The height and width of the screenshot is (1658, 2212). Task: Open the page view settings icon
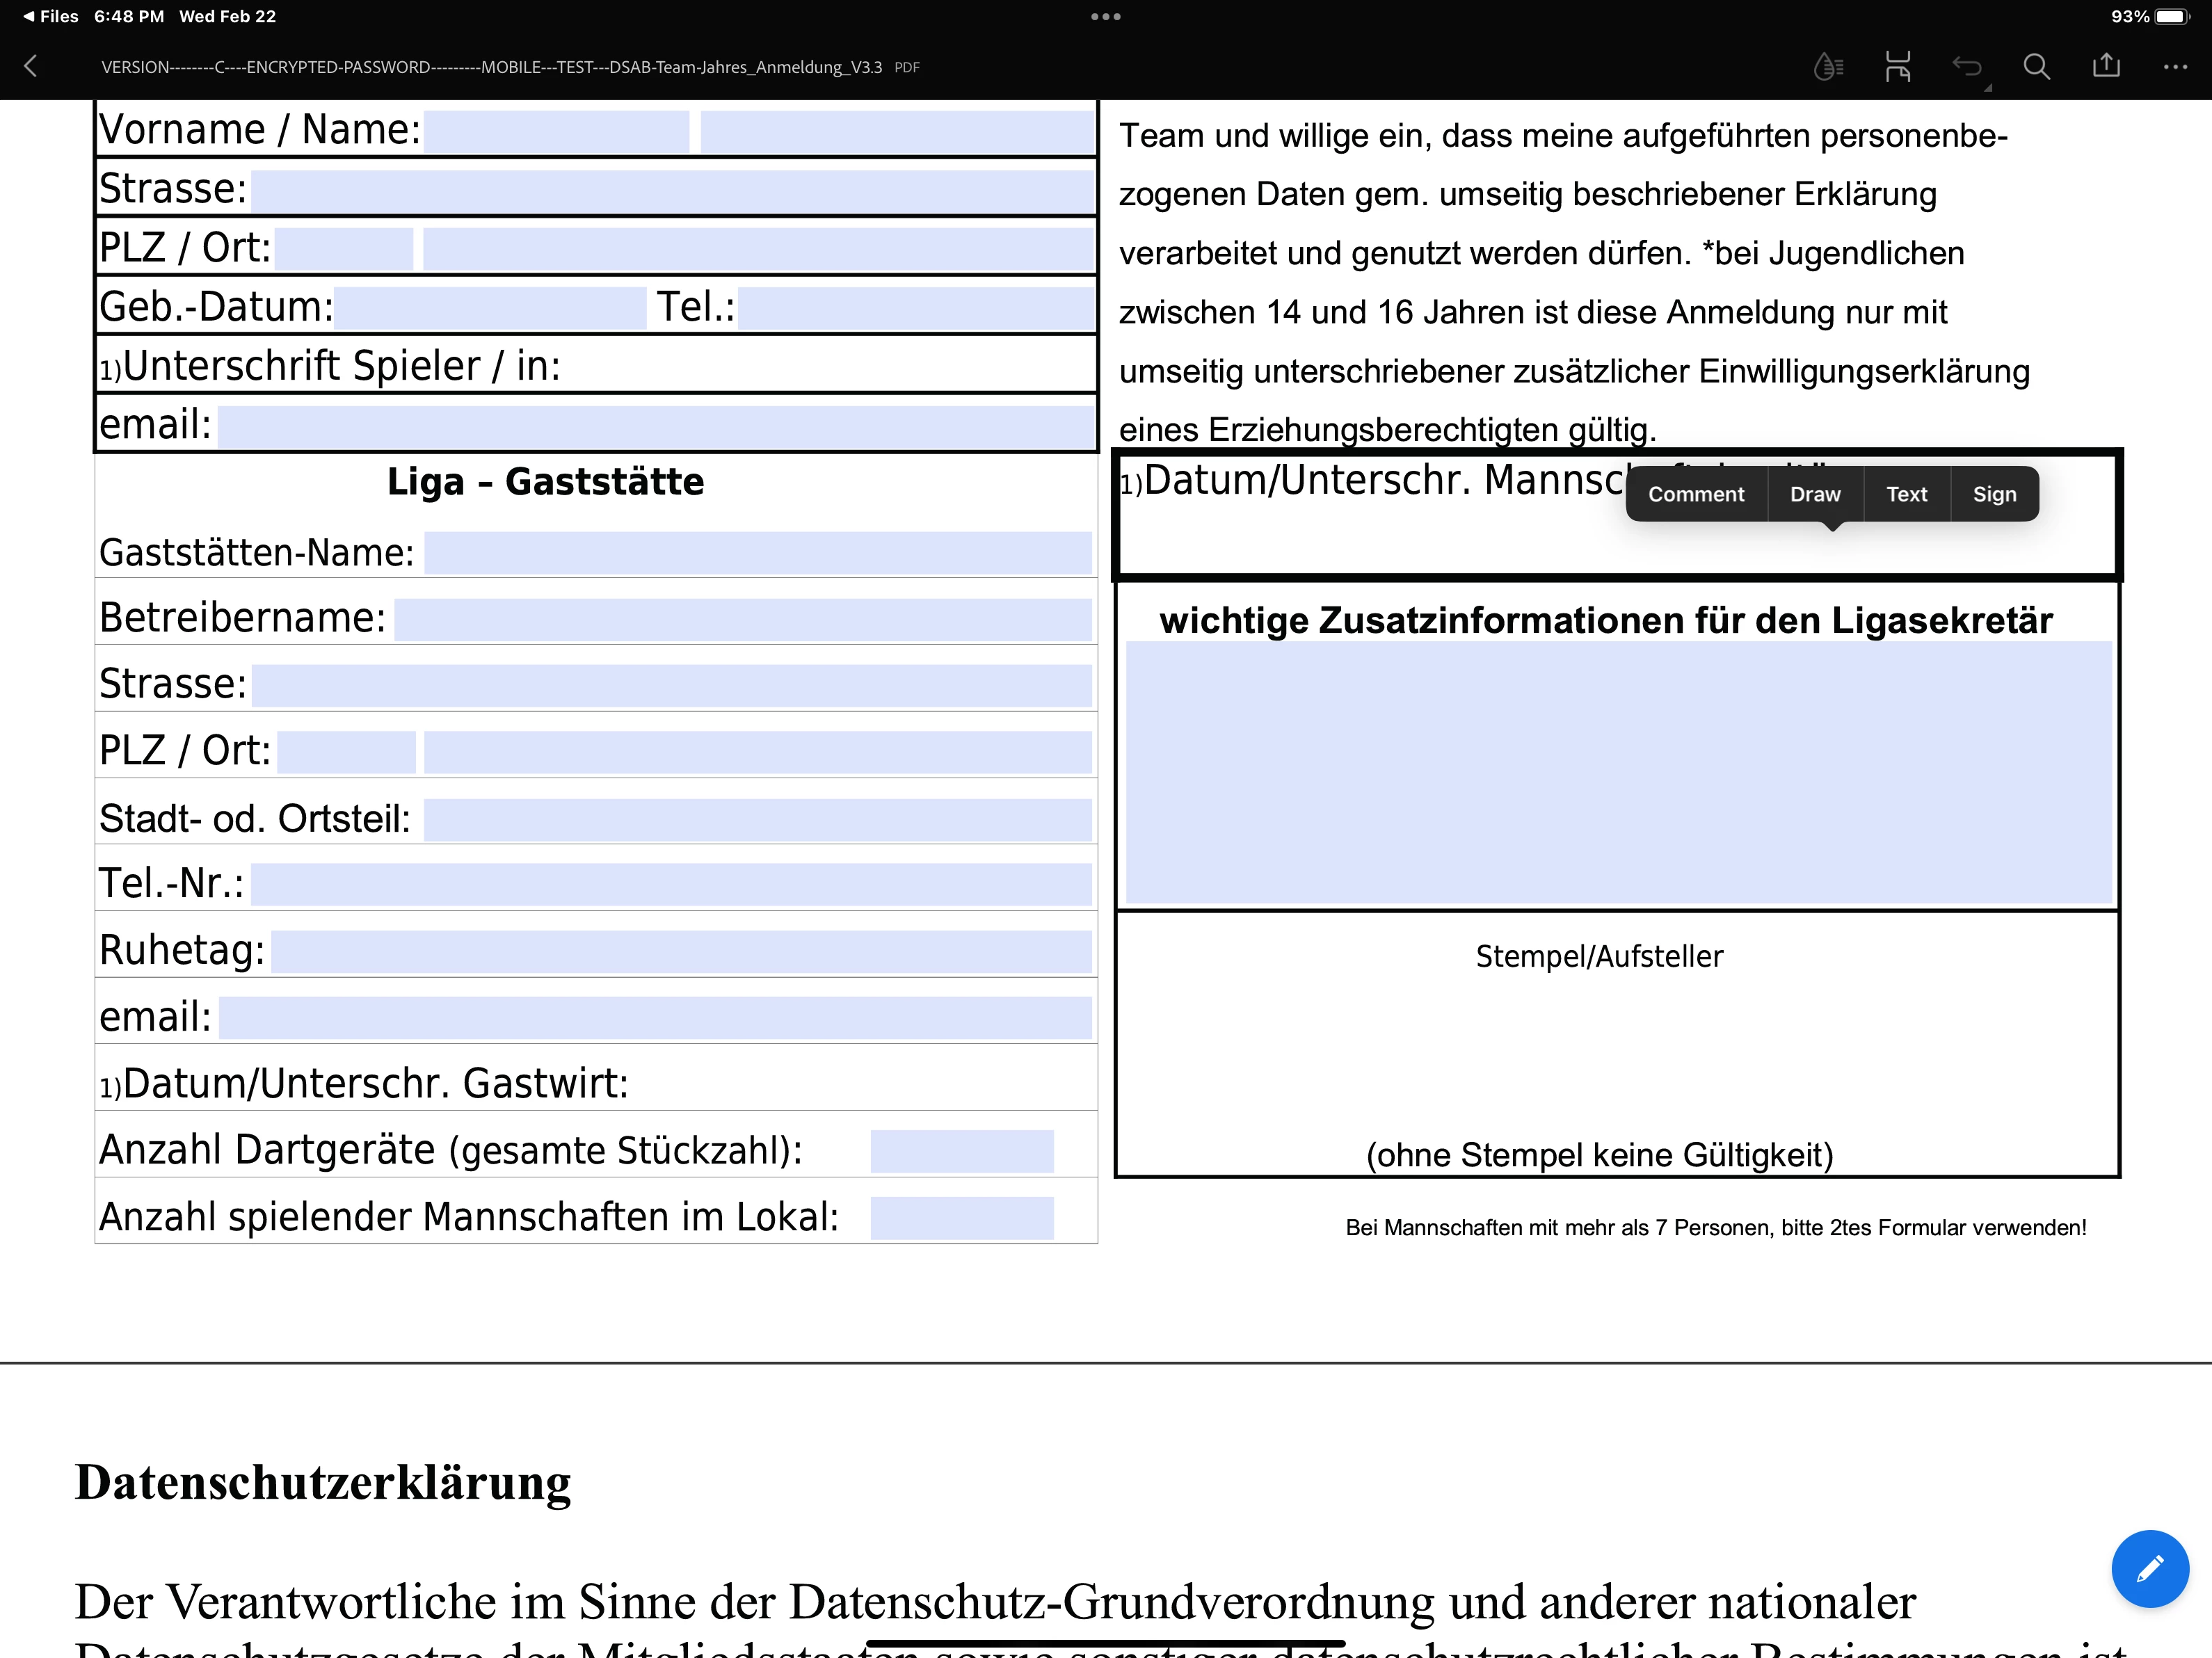coord(1897,67)
